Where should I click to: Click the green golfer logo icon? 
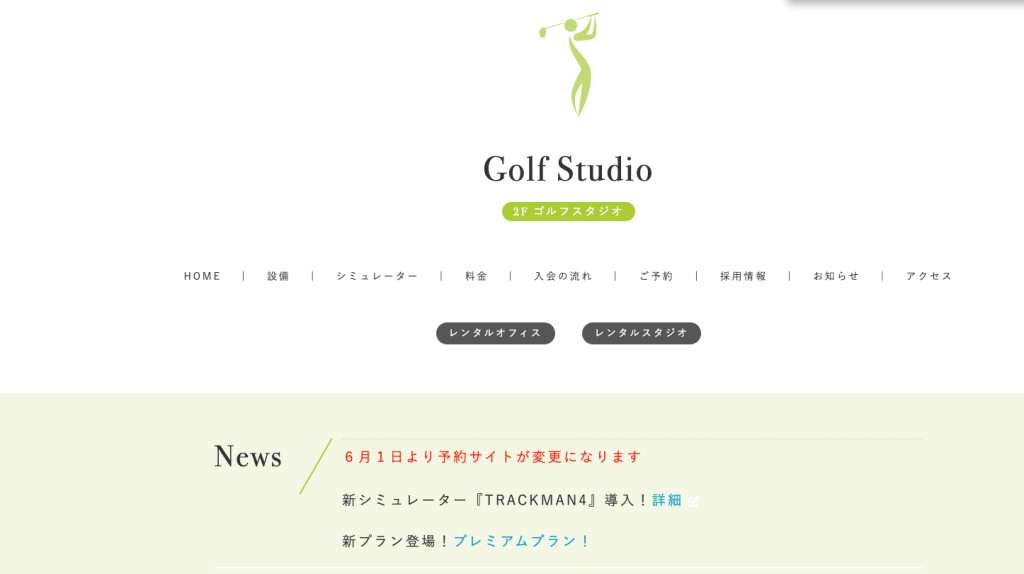coord(571,63)
